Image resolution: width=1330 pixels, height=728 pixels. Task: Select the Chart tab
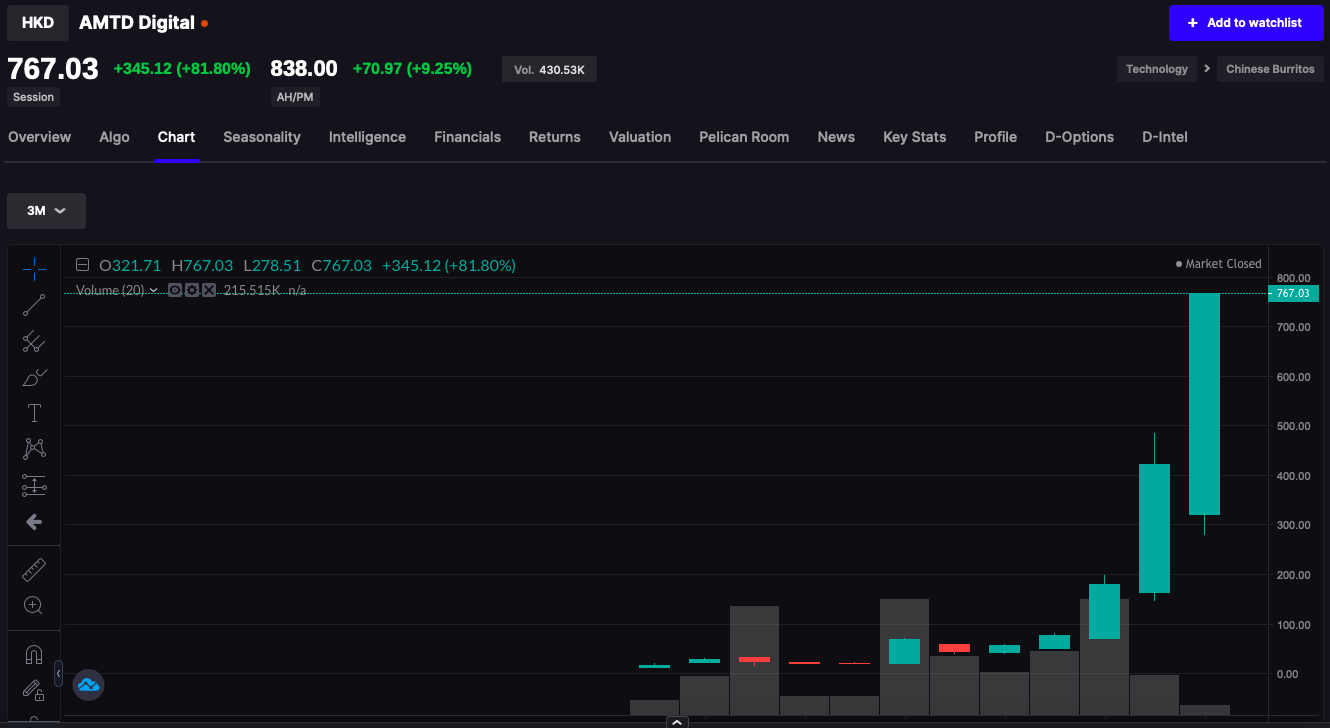coord(176,137)
